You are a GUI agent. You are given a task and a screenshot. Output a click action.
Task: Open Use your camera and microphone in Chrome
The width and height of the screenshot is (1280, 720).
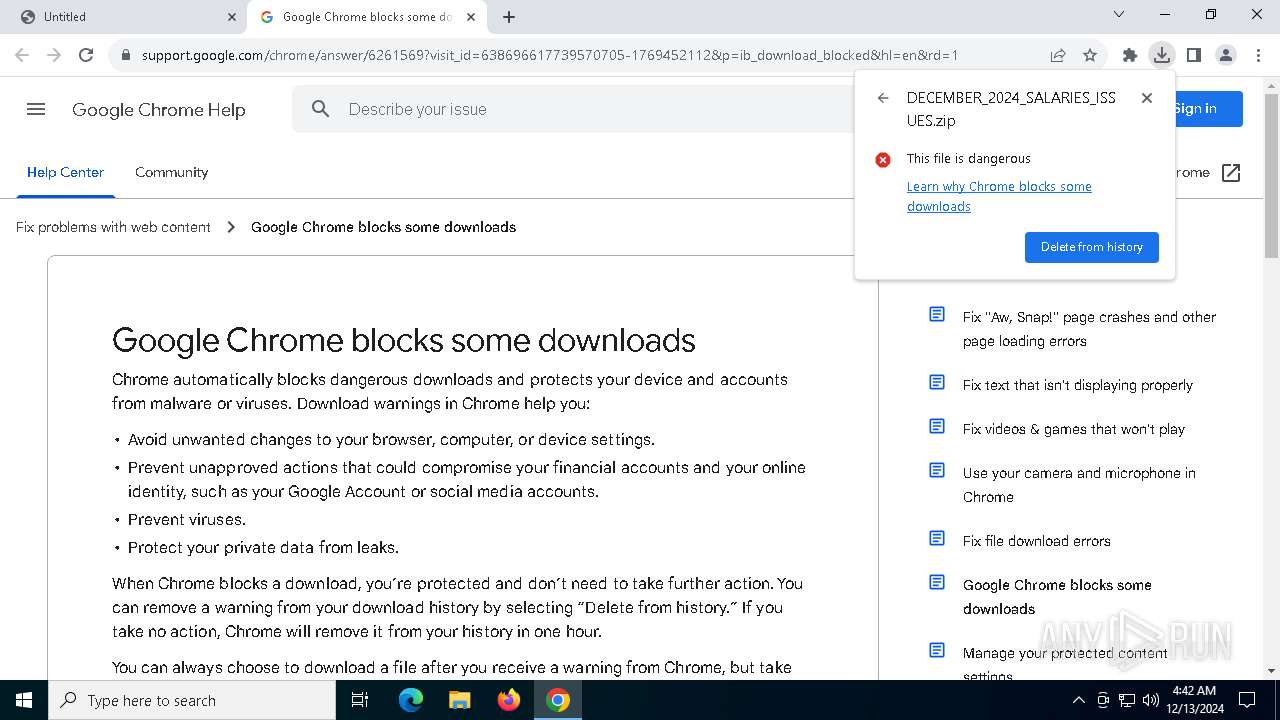(x=1079, y=485)
